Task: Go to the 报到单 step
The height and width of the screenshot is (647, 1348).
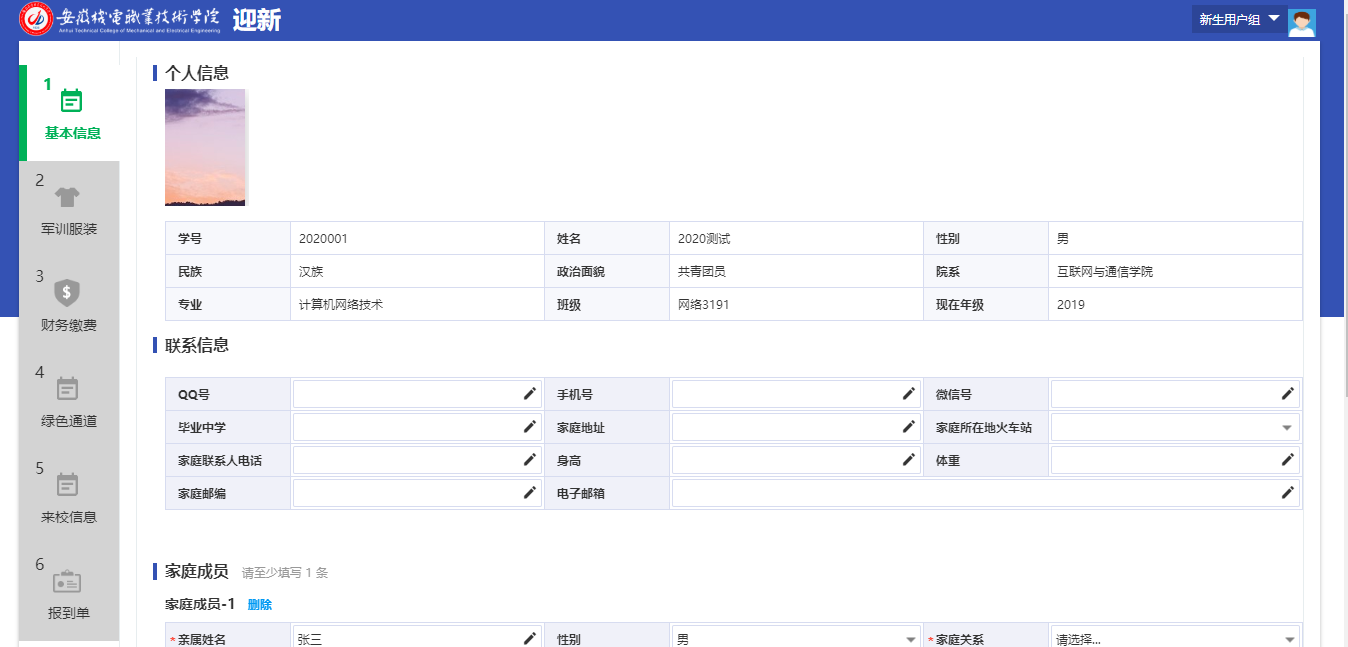Action: (x=69, y=593)
